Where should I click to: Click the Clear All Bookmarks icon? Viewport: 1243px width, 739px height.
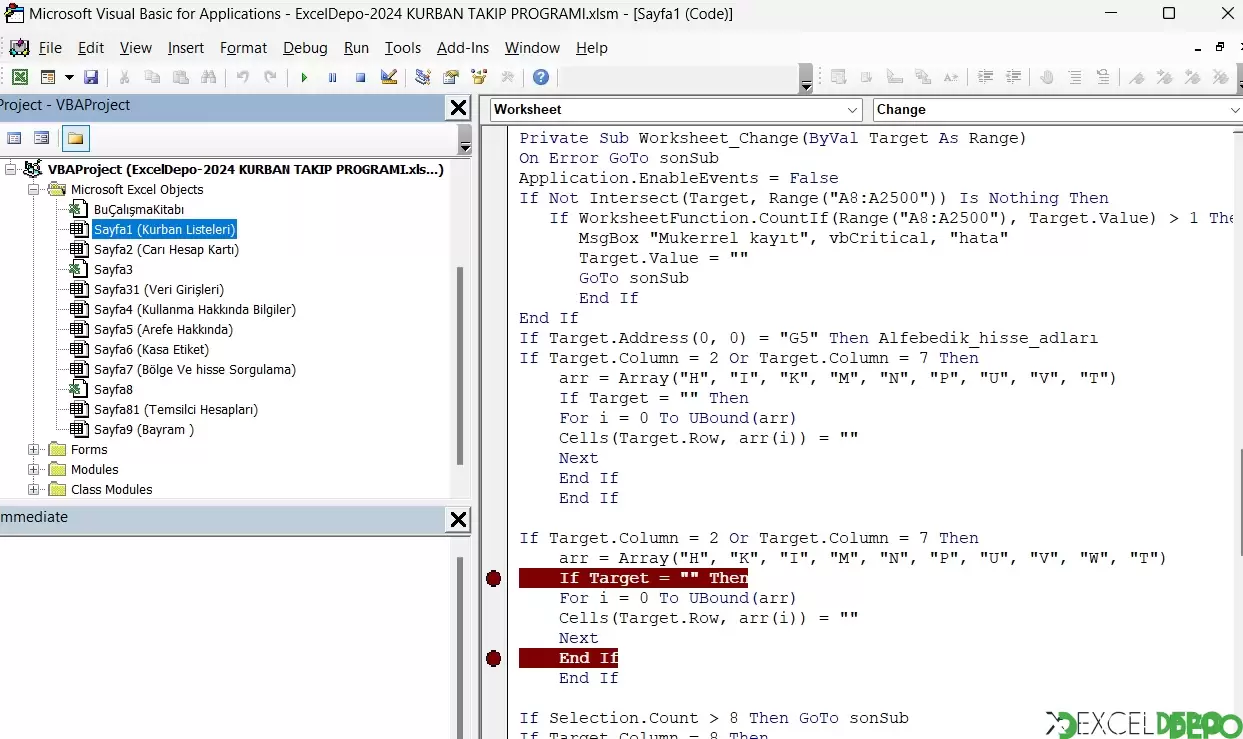click(1220, 77)
